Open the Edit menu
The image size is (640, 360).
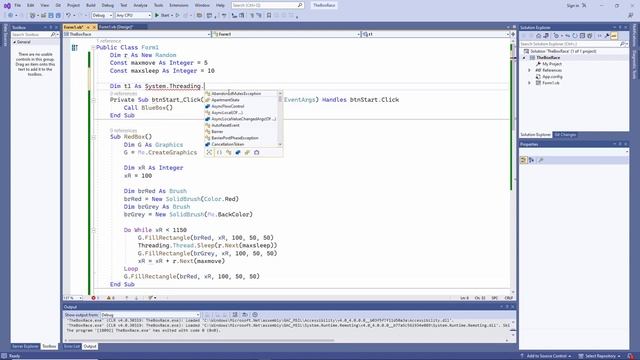coord(31,5)
